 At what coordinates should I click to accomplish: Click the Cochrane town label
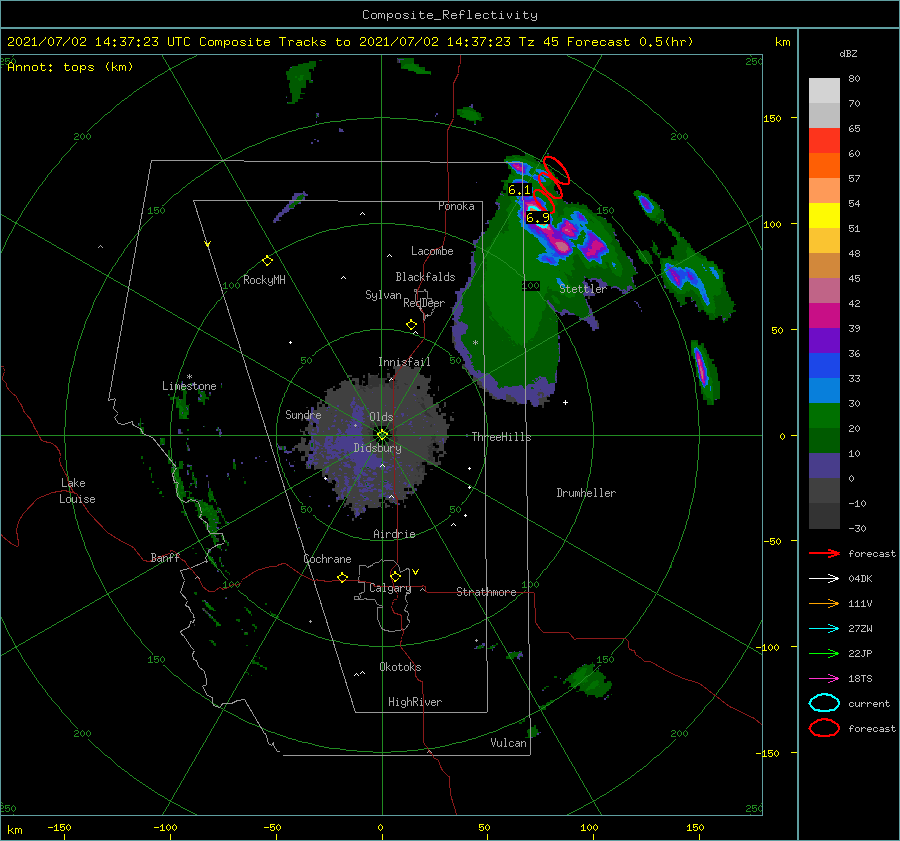tap(327, 559)
